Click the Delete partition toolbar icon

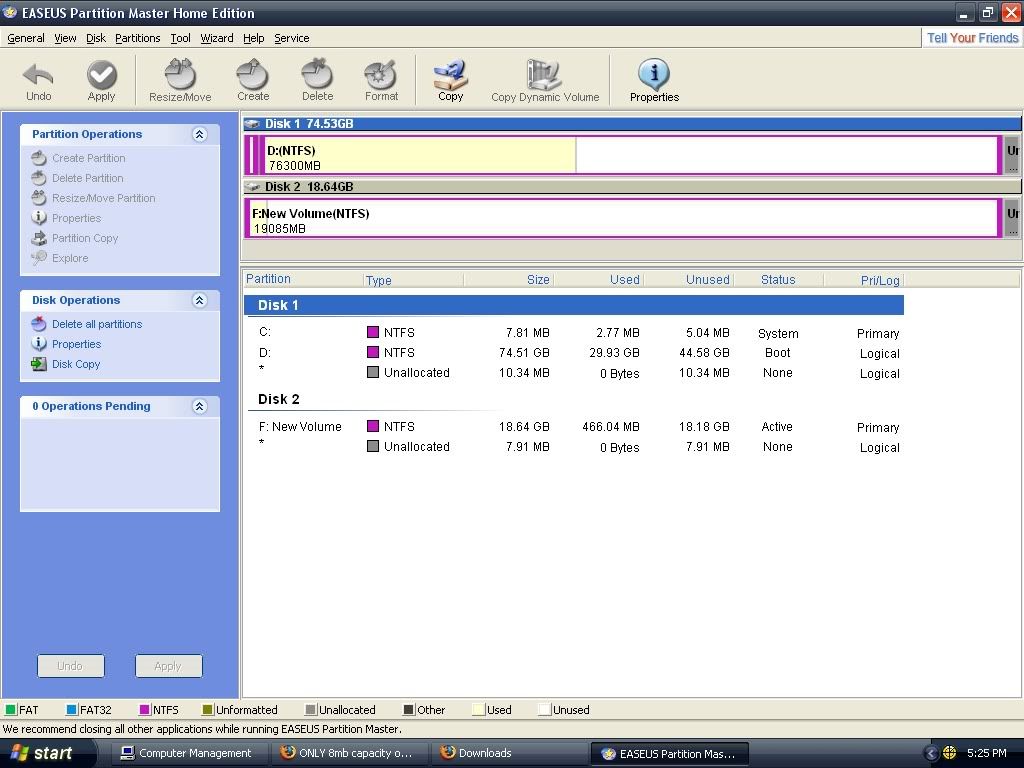click(x=317, y=74)
